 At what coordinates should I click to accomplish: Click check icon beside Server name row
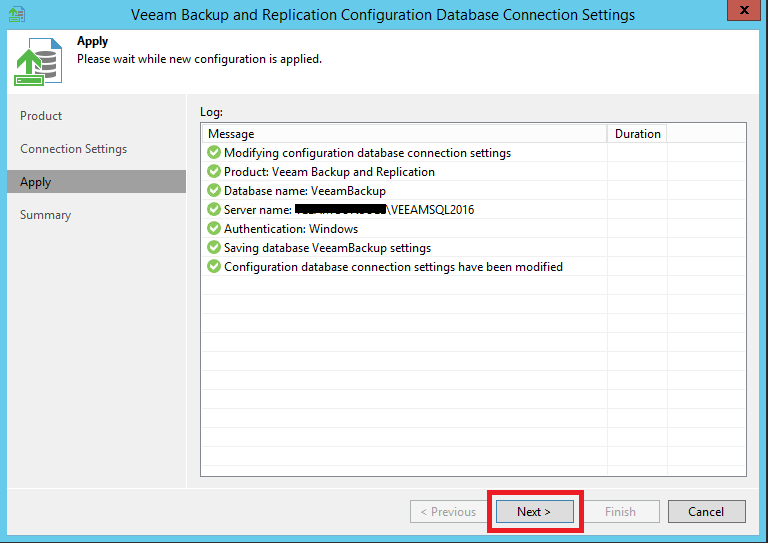click(x=214, y=210)
